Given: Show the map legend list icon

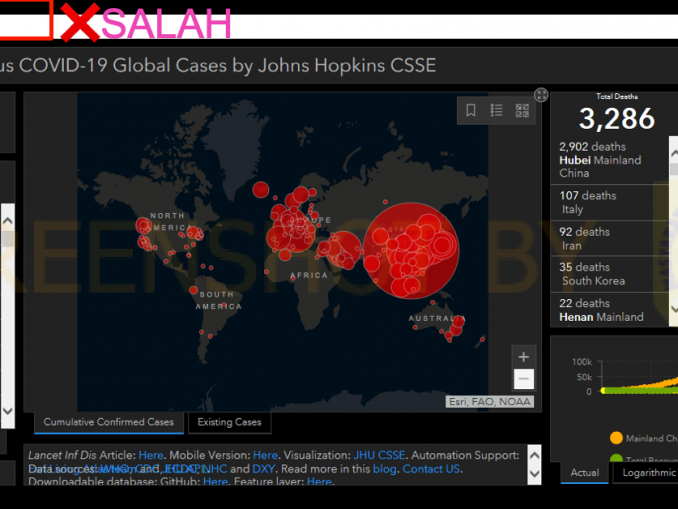Looking at the screenshot, I should tap(496, 110).
